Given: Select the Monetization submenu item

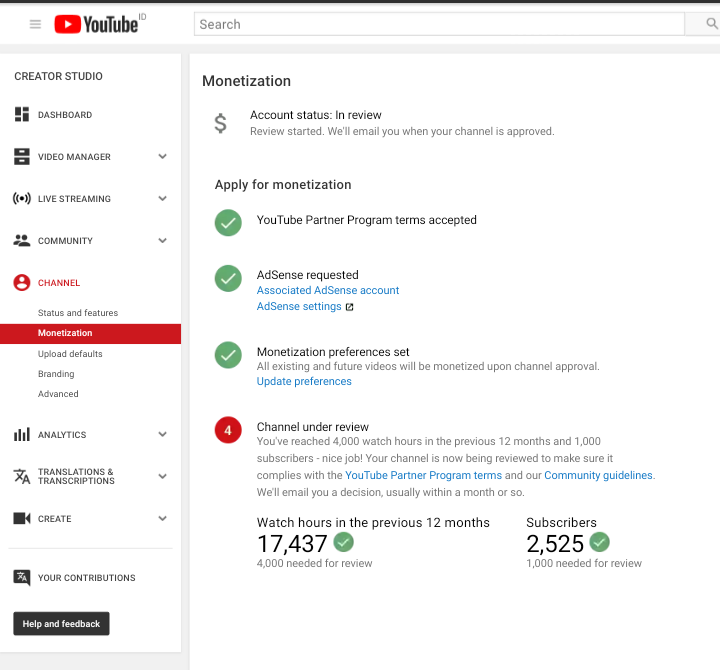Looking at the screenshot, I should (x=90, y=333).
